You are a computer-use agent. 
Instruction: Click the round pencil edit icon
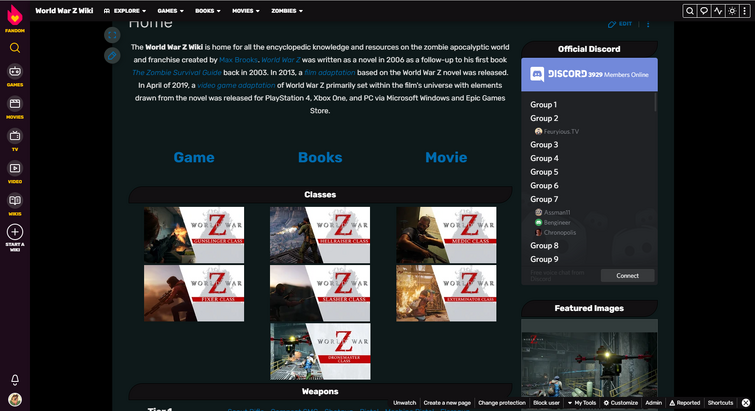coord(112,55)
